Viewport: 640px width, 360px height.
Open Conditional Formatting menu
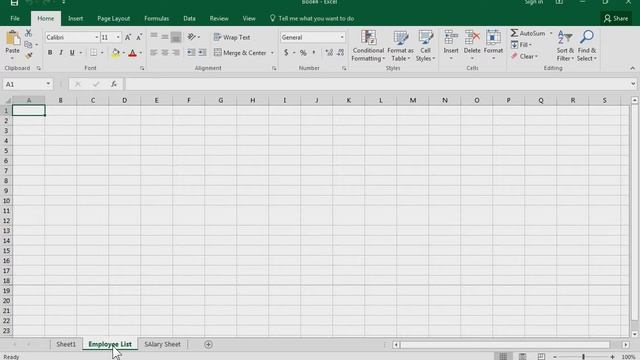pyautogui.click(x=368, y=45)
